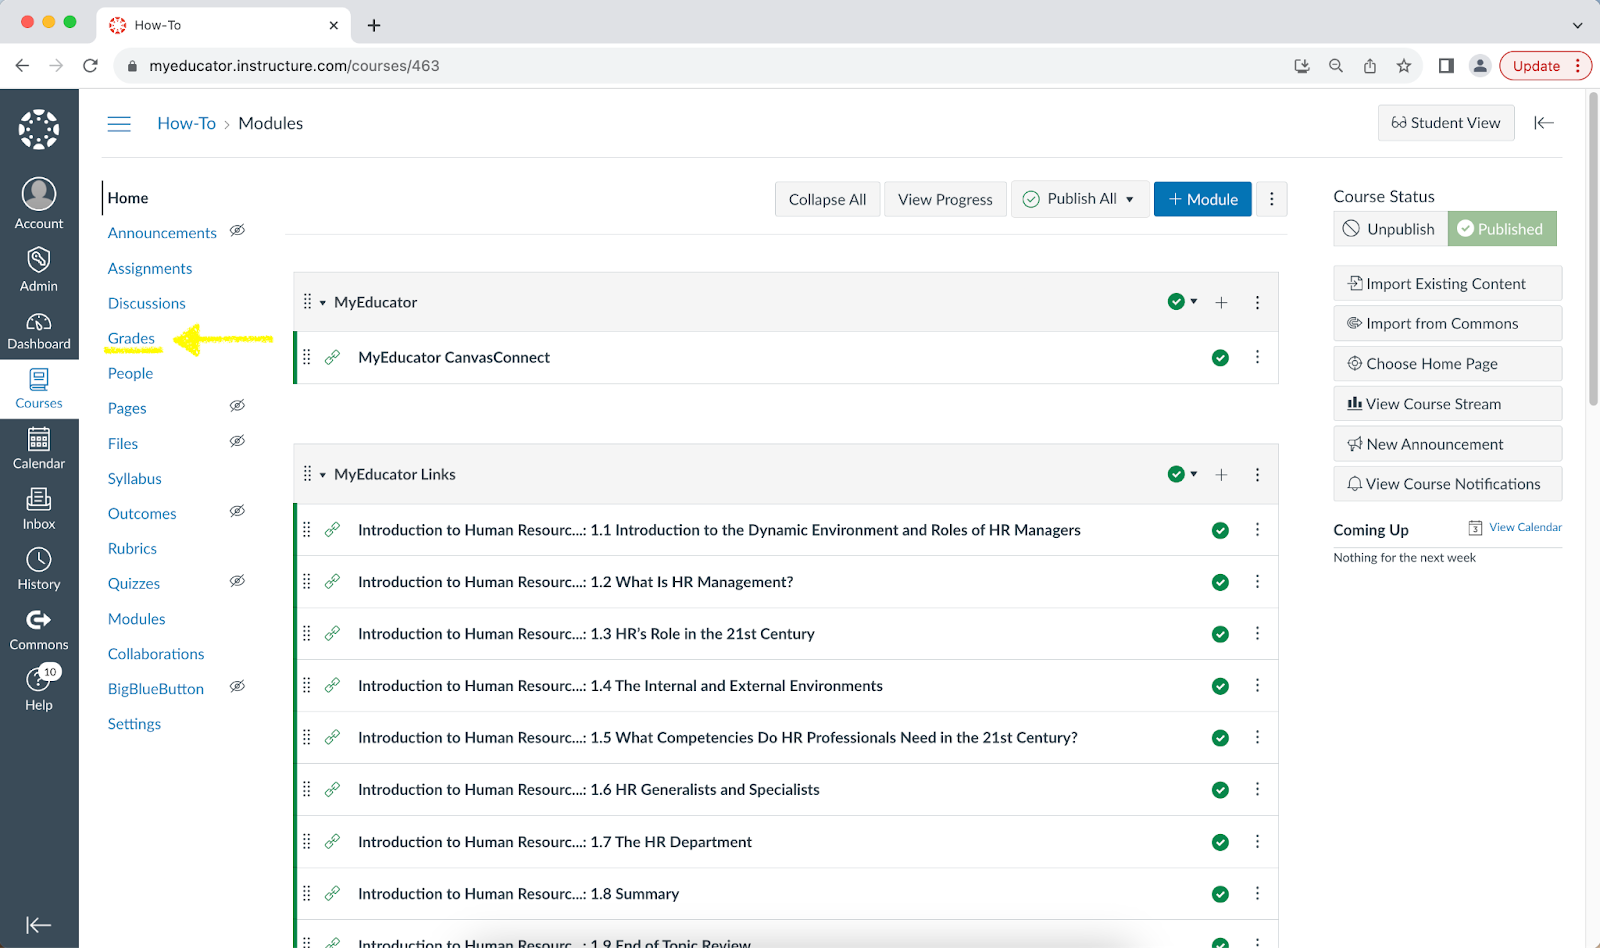The image size is (1600, 948).
Task: Open Syllabus in course navigation
Action: tap(135, 478)
